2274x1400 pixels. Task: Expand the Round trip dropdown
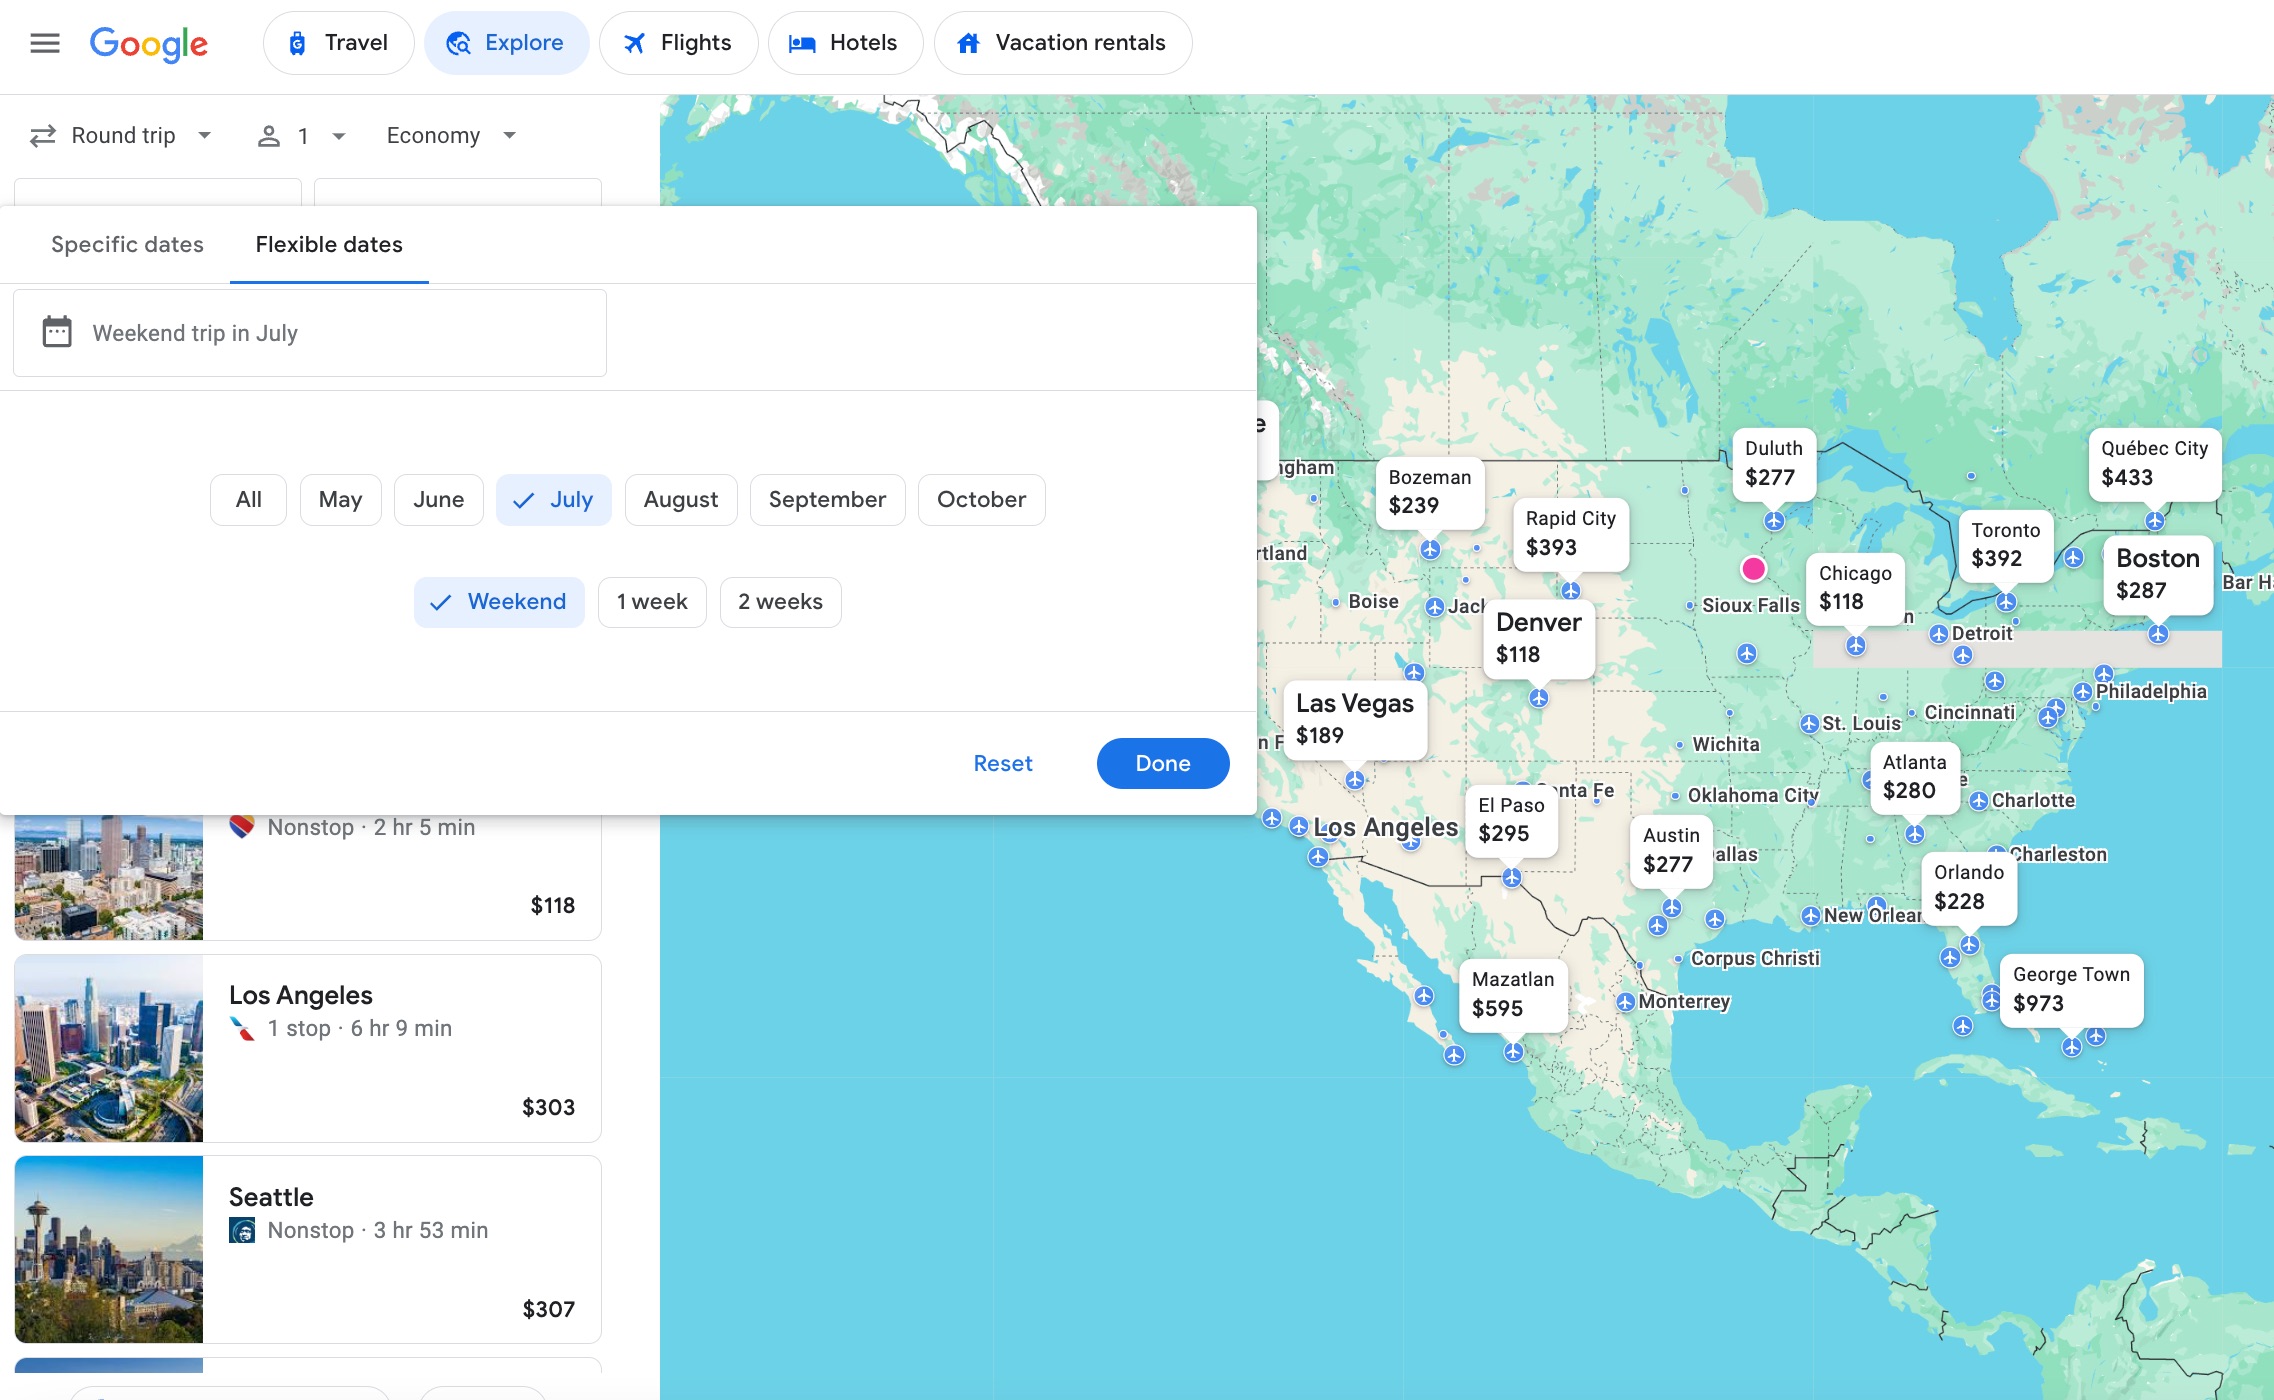(x=121, y=136)
